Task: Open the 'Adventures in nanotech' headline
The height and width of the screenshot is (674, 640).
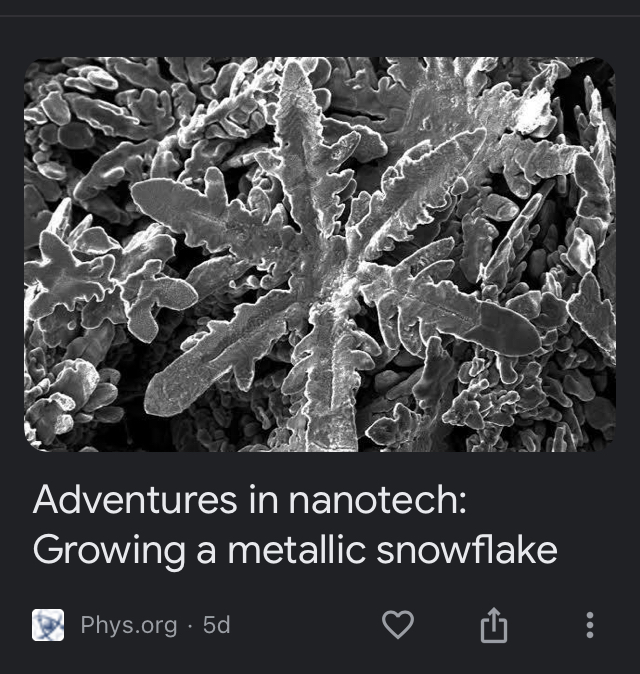Action: click(x=250, y=499)
